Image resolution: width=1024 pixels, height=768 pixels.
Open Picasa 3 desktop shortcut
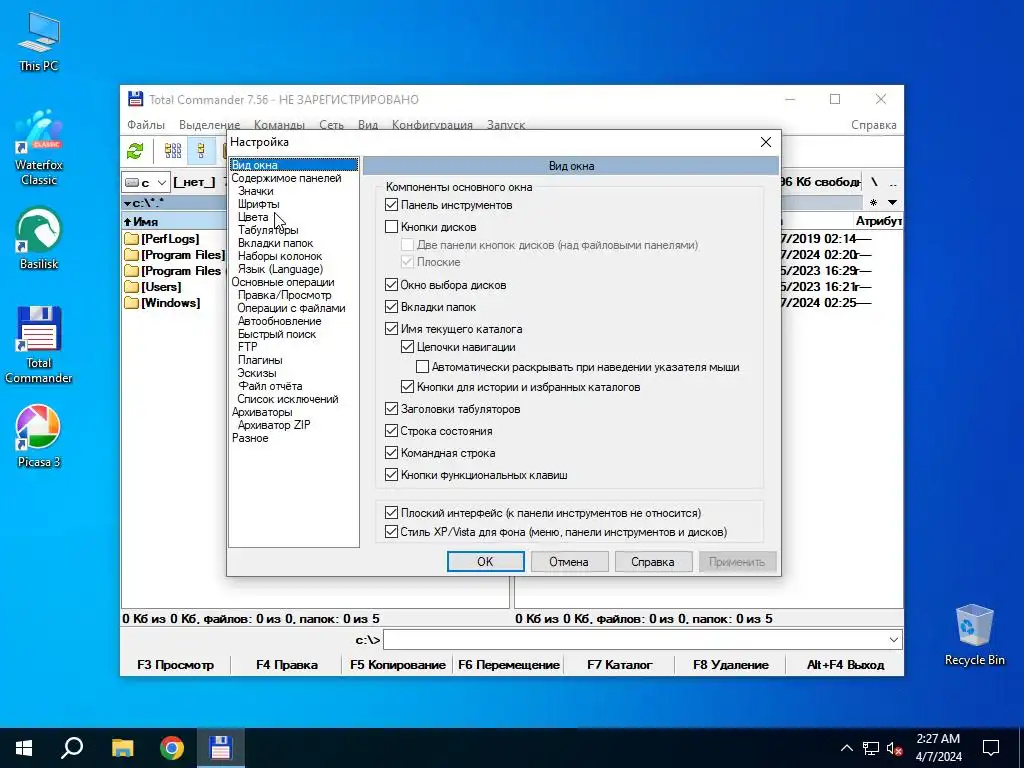pyautogui.click(x=39, y=436)
